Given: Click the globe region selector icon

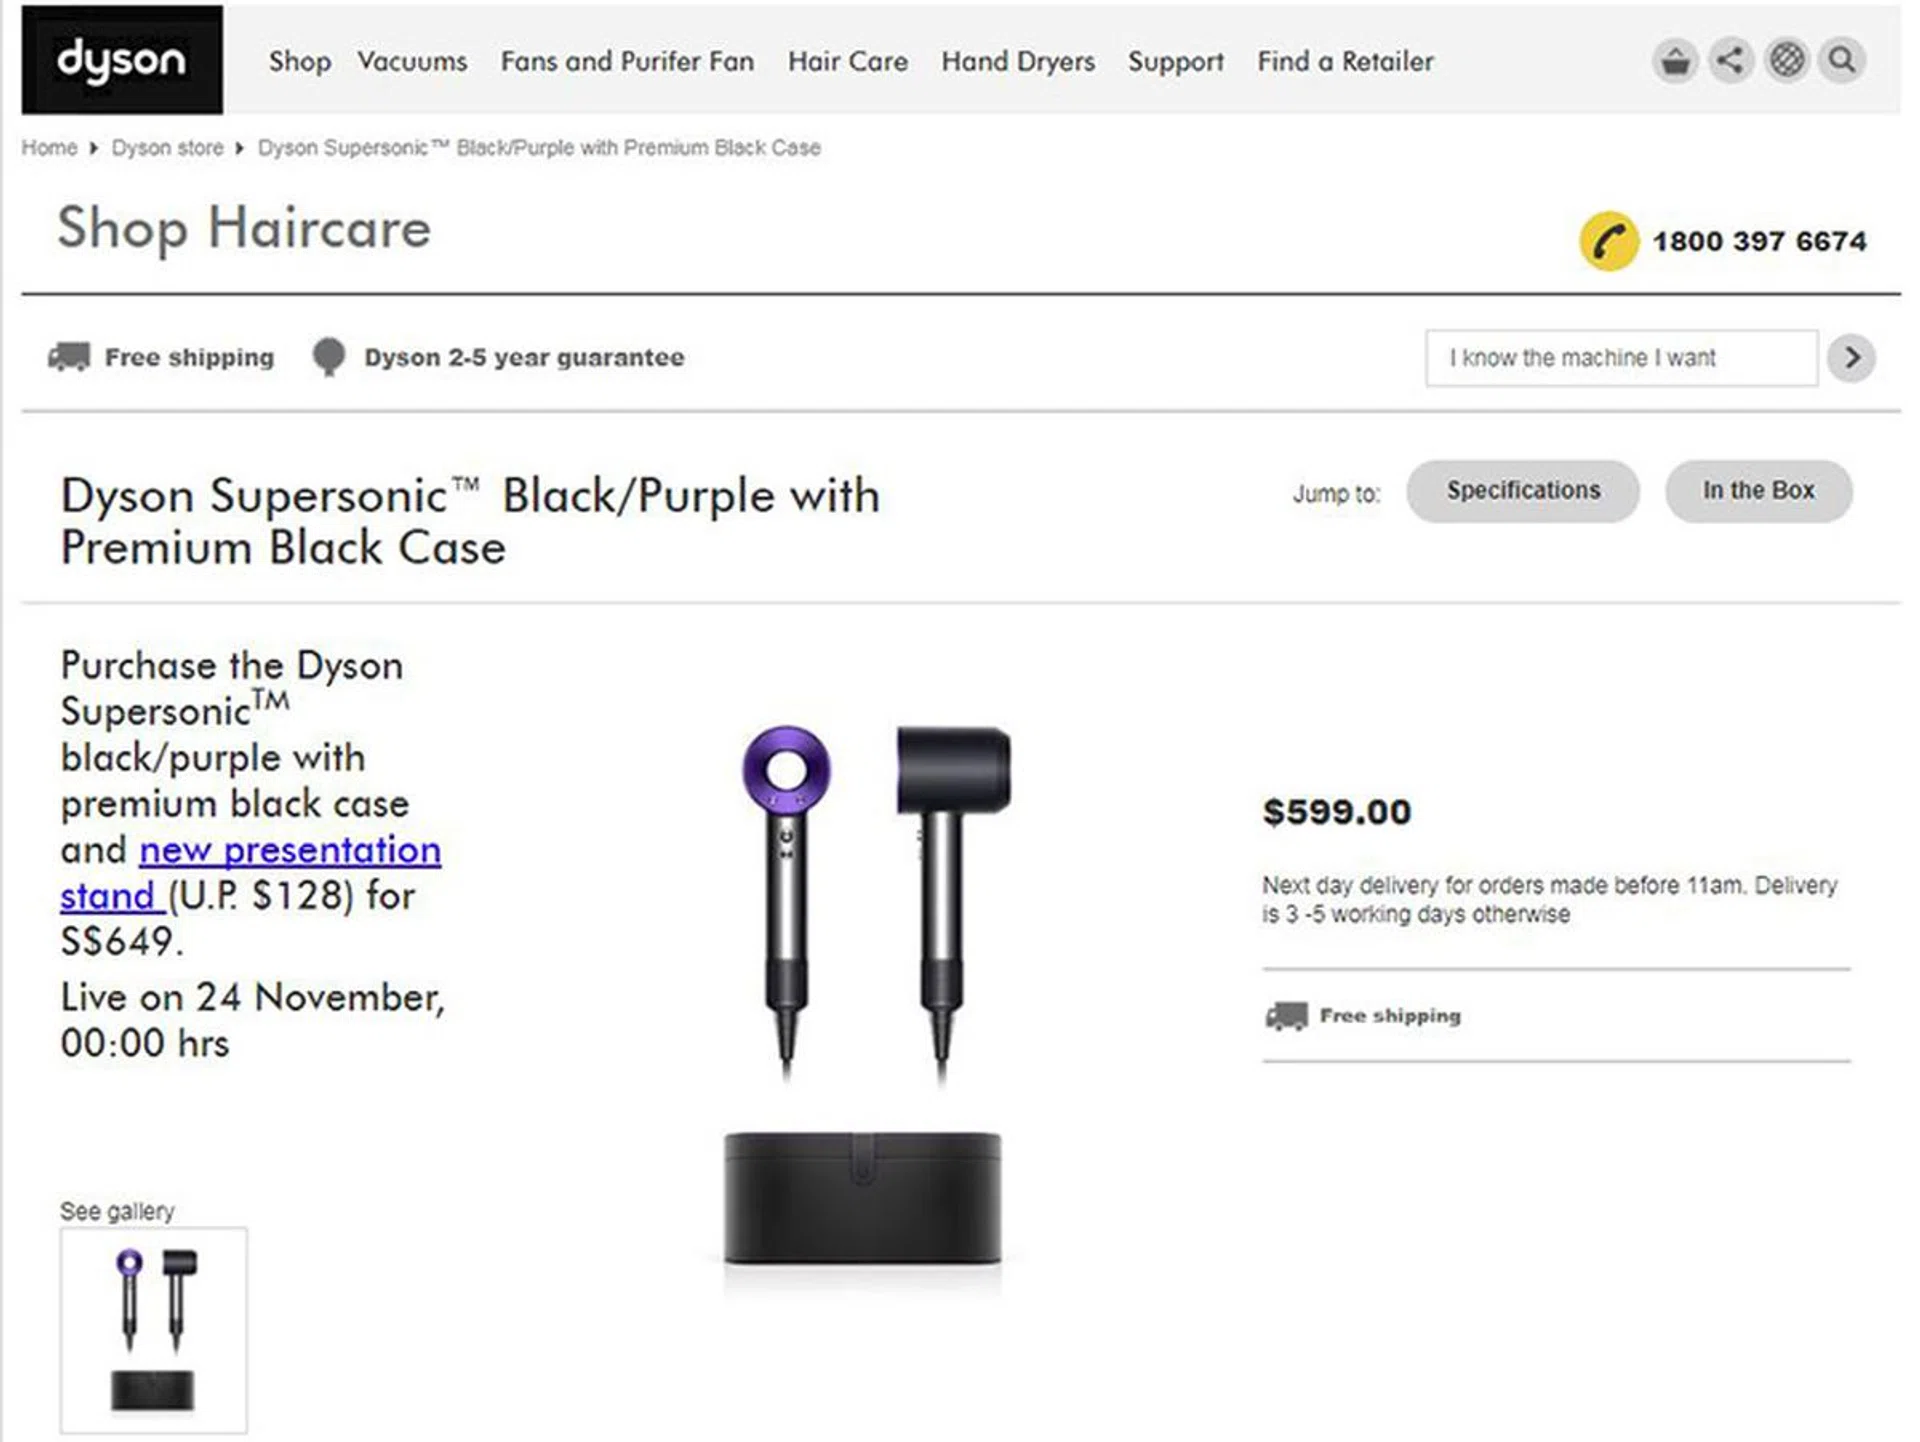Looking at the screenshot, I should pyautogui.click(x=1786, y=61).
